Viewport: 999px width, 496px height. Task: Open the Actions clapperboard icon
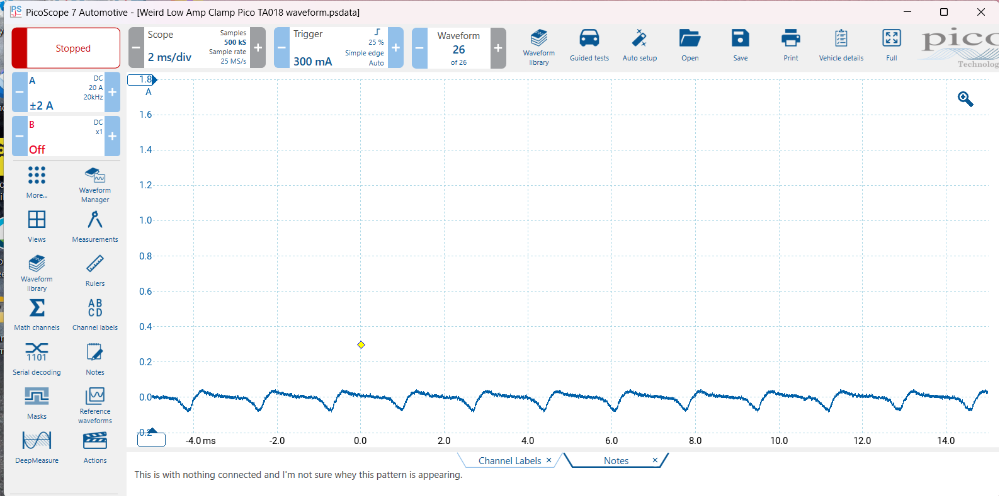[x=95, y=447]
